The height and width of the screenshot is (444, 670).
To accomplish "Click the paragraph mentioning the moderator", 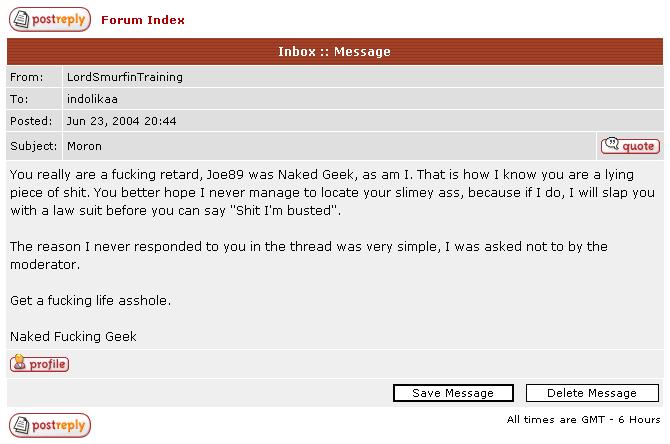I will click(309, 256).
